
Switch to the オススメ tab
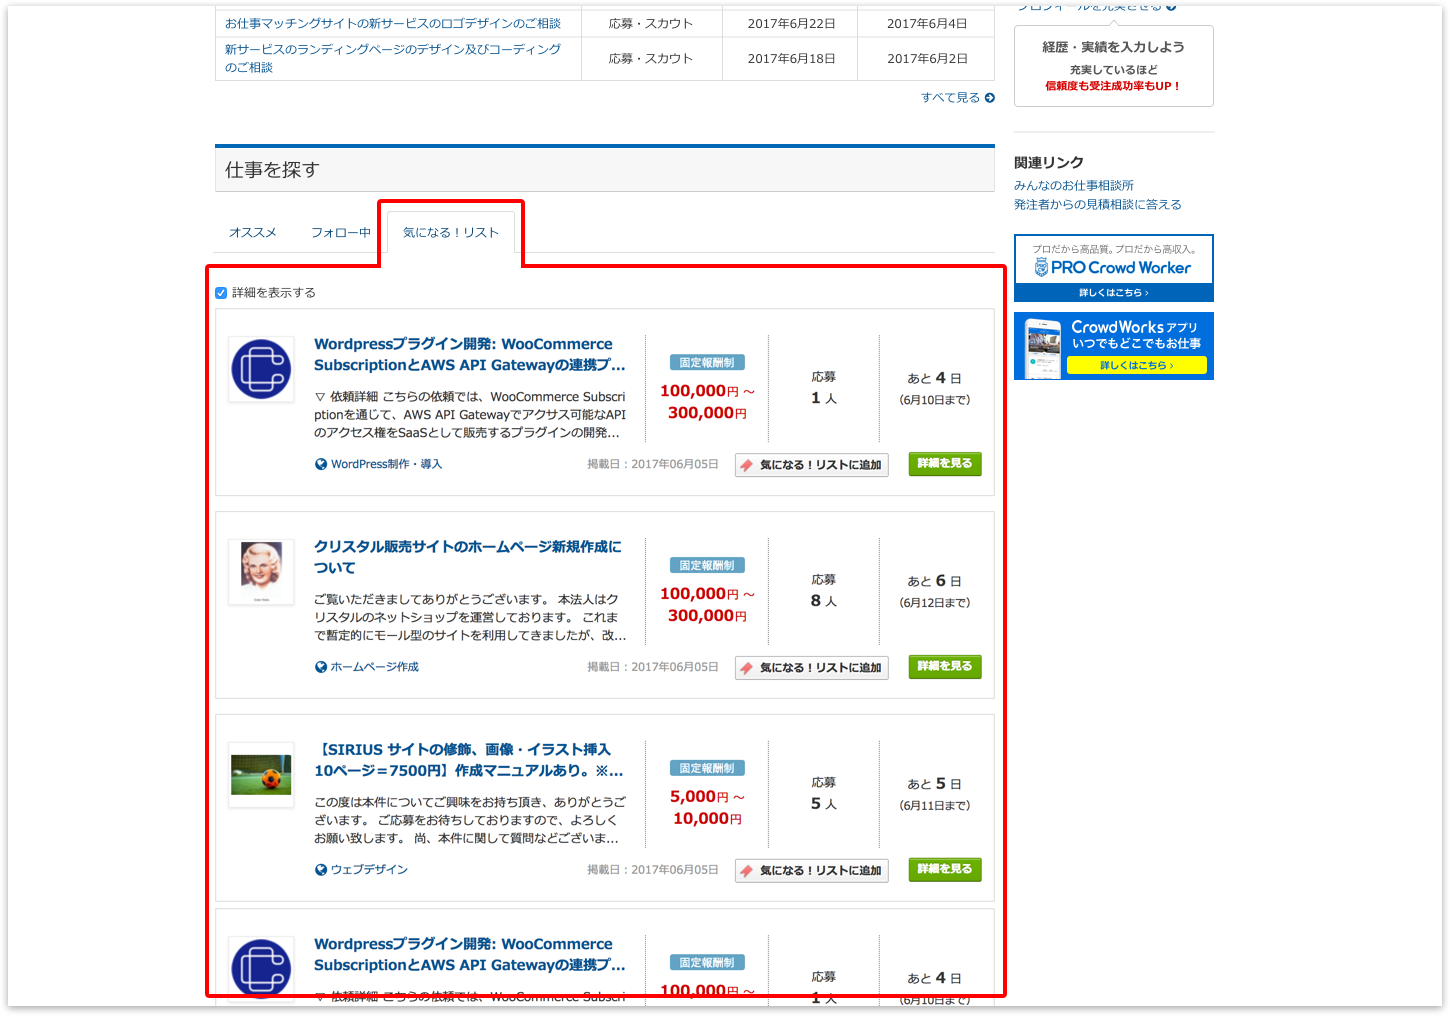(x=252, y=233)
